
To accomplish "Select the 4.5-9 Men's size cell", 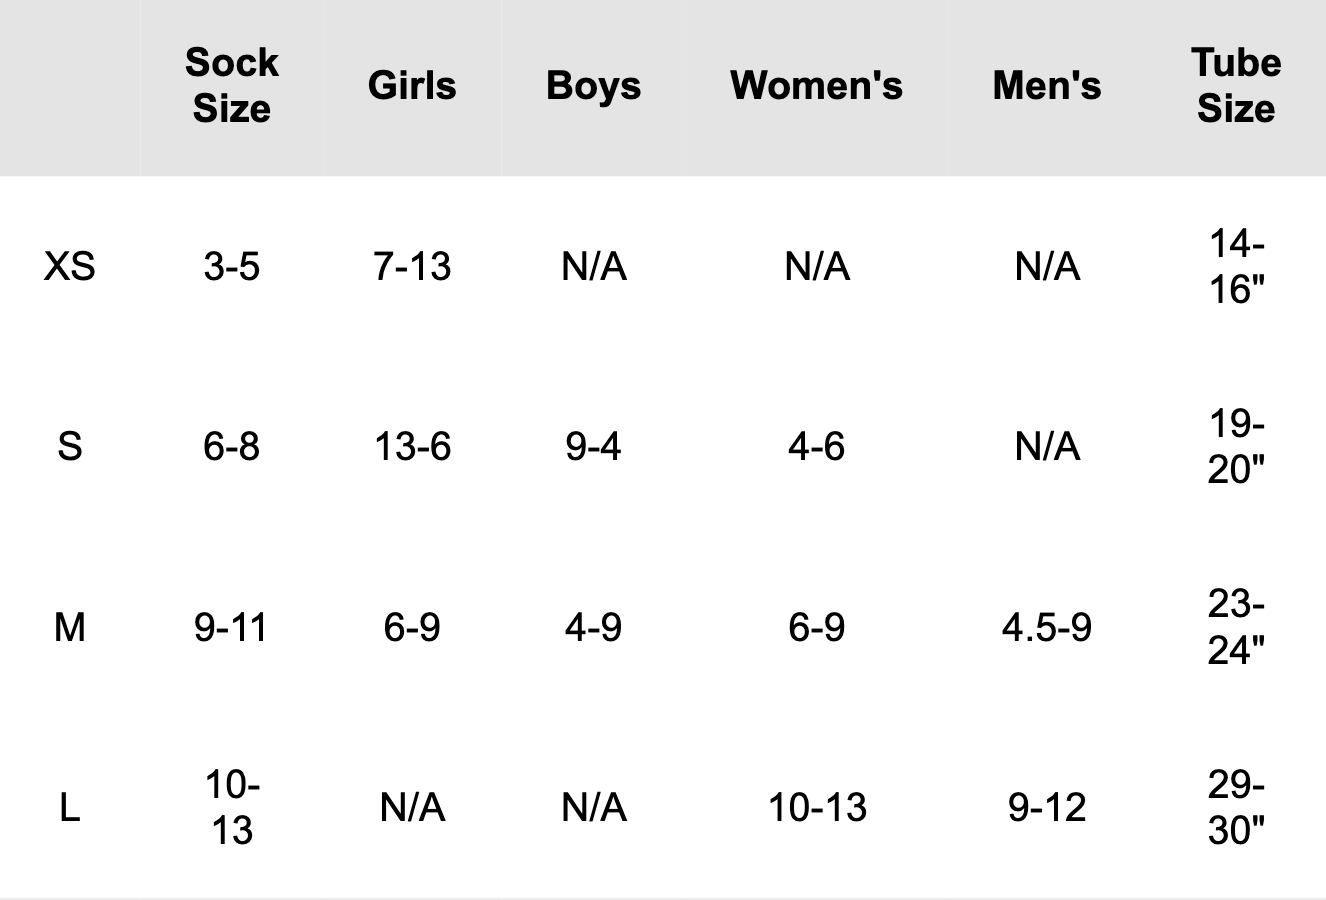I will (1047, 628).
